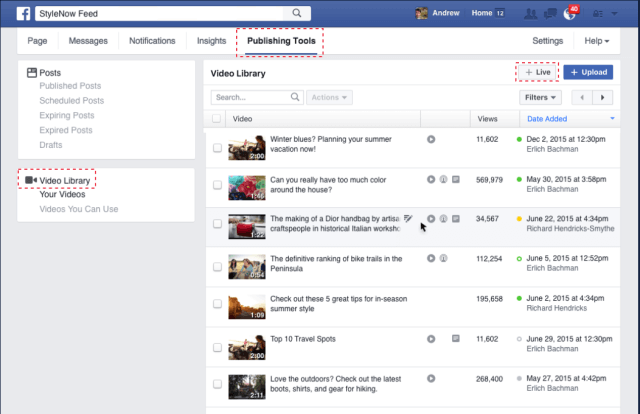The height and width of the screenshot is (414, 640).
Task: Click edit pencil icon on Dior handbag video
Action: 409,218
